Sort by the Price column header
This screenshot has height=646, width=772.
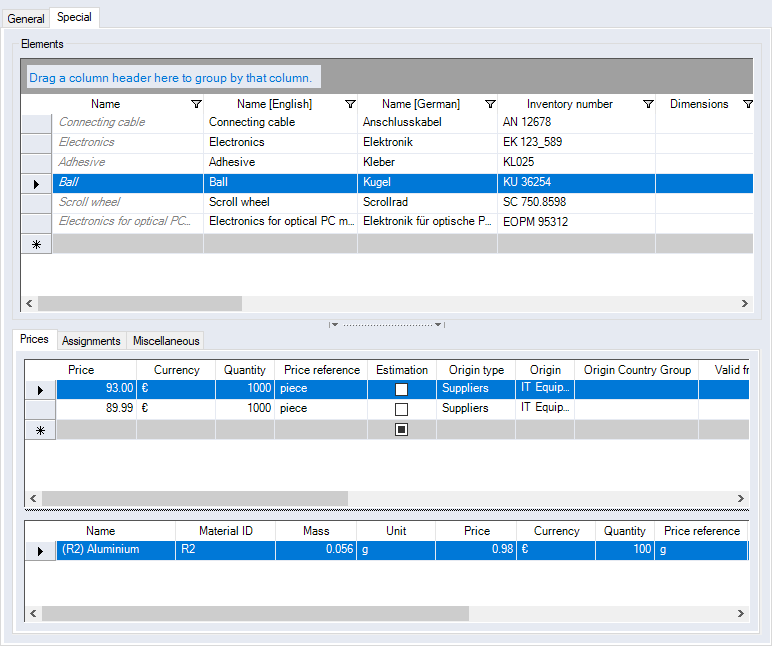[x=81, y=370]
